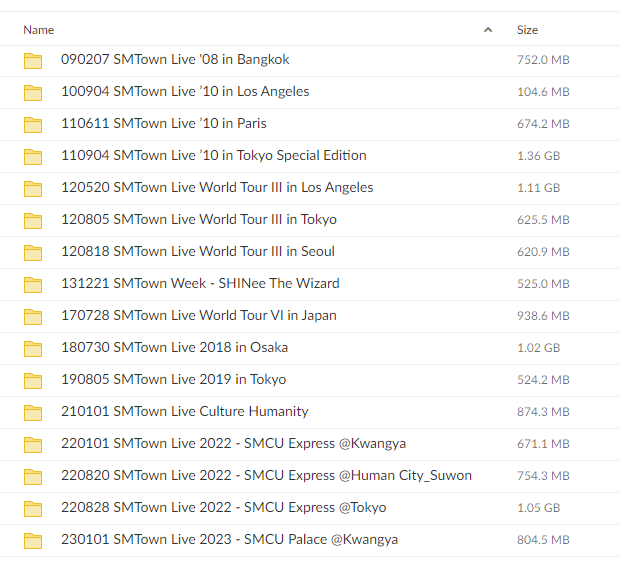The height and width of the screenshot is (570, 620).
Task: Sort by the Size column header
Action: [x=527, y=30]
